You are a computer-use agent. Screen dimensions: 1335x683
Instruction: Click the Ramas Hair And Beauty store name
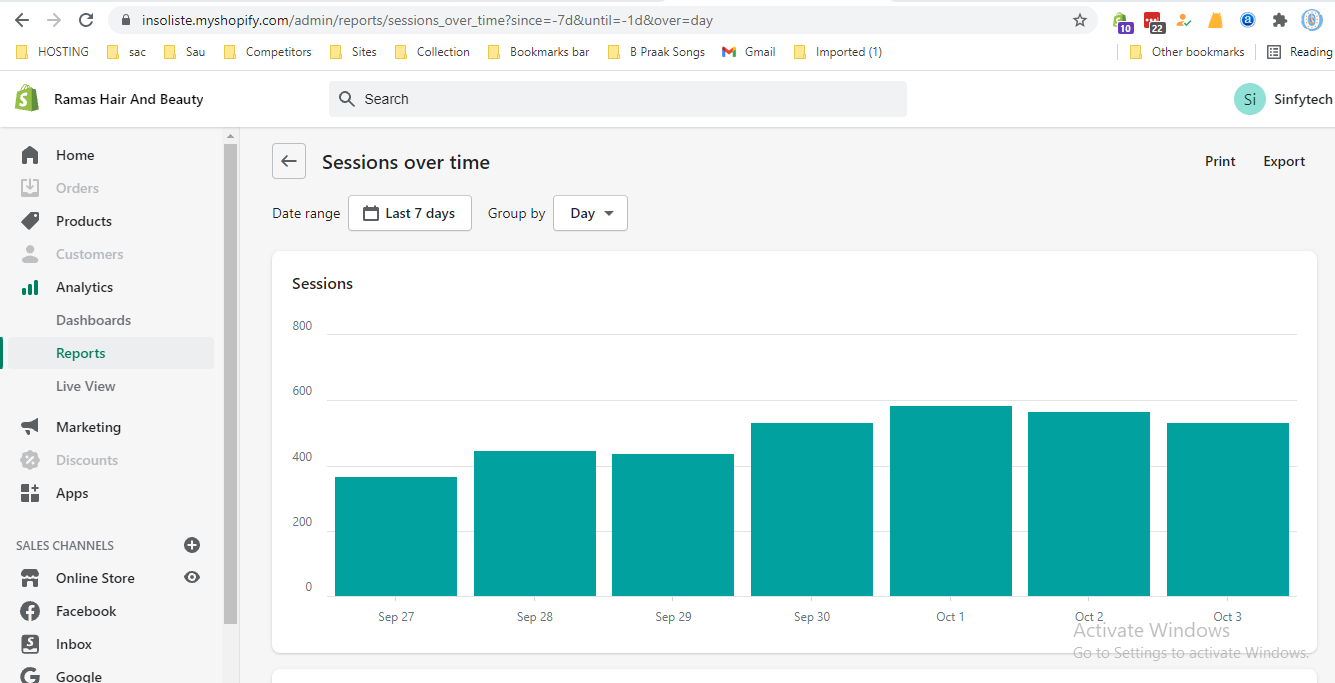pos(129,99)
